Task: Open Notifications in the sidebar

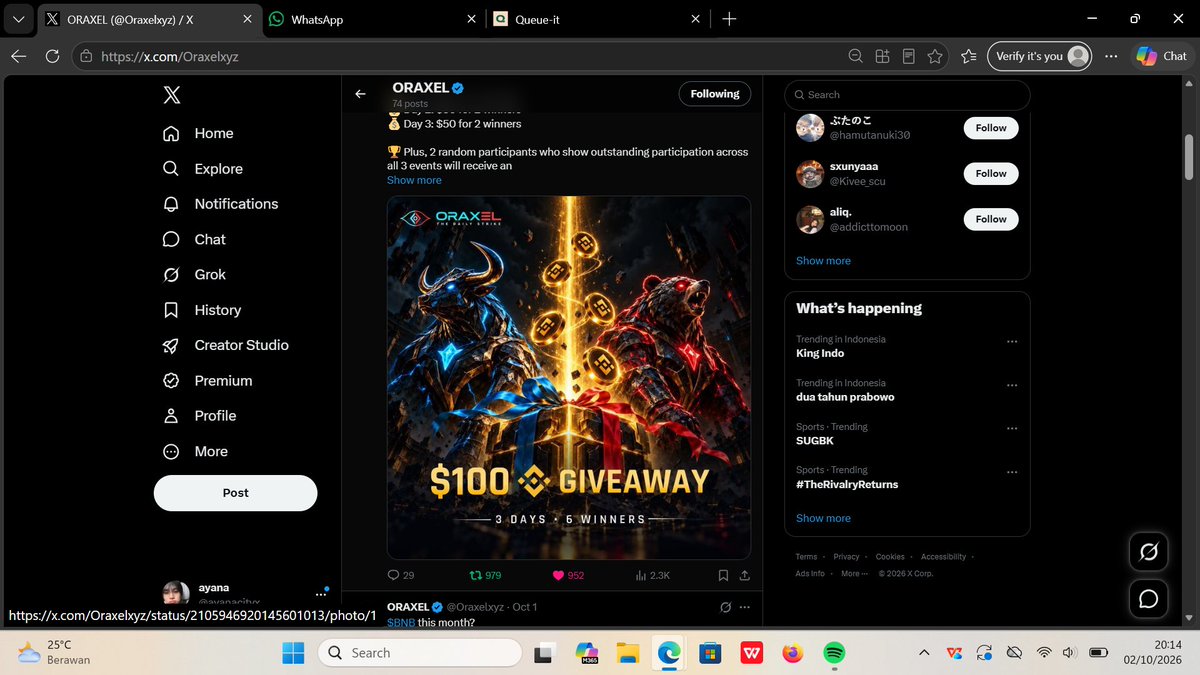Action: click(x=220, y=204)
